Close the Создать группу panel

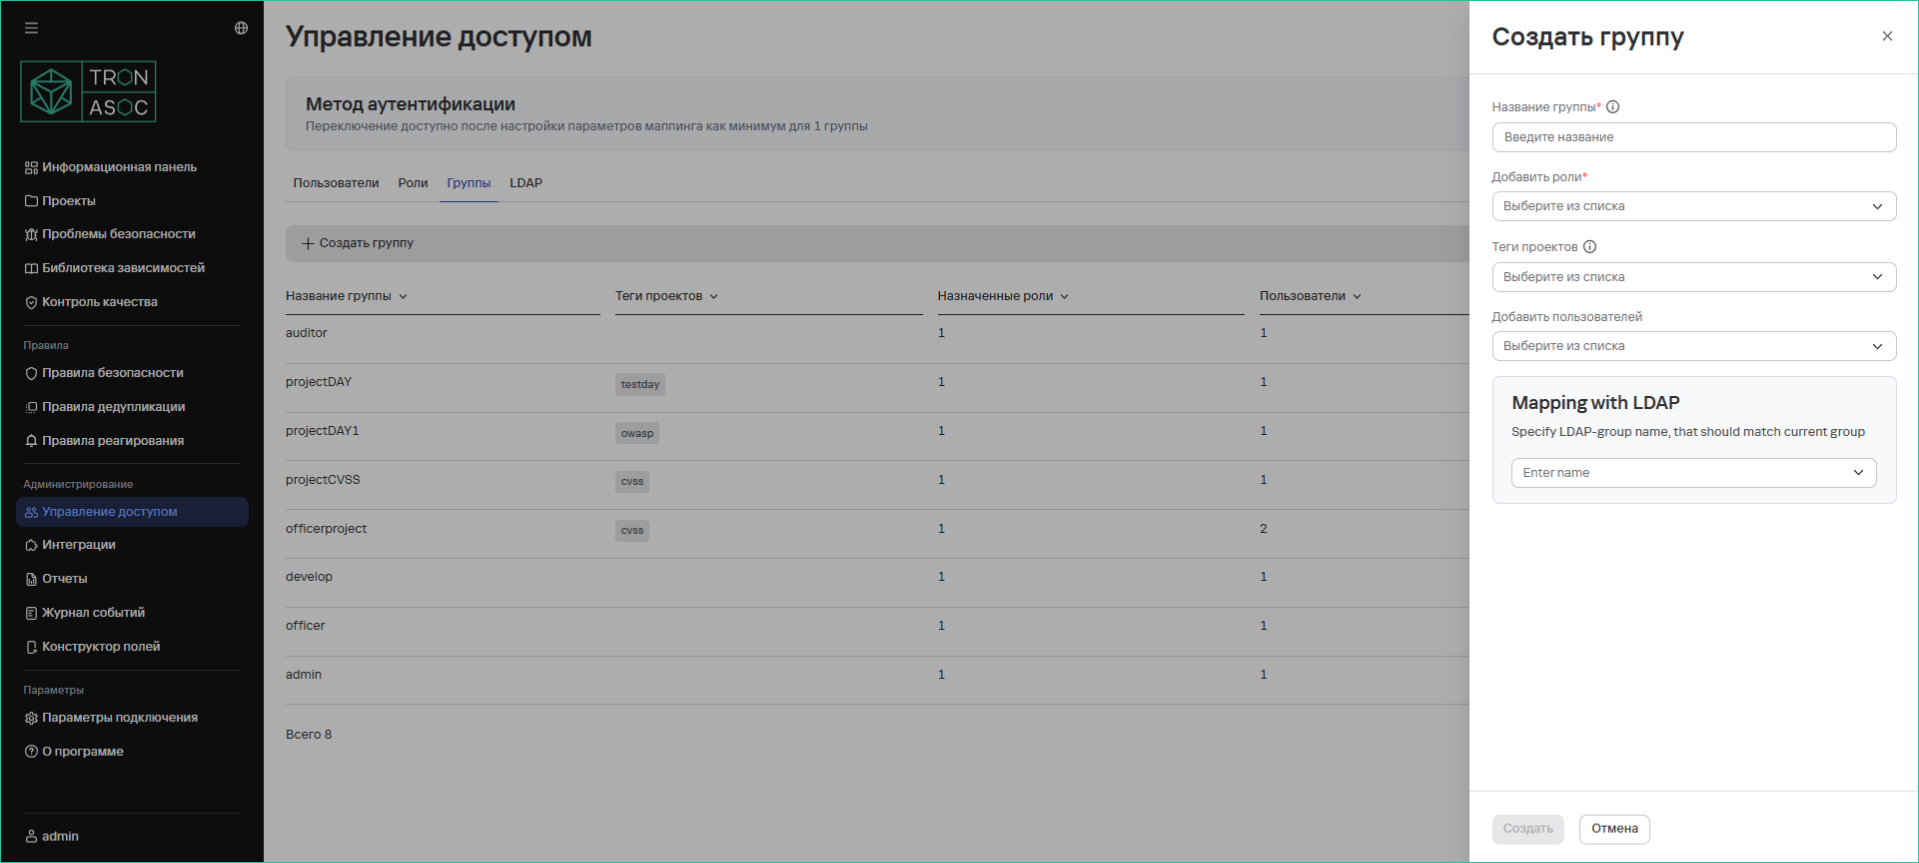1887,36
